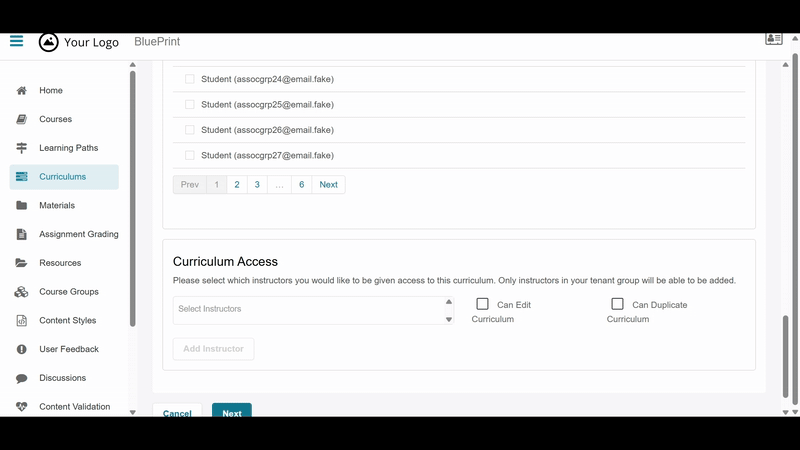Click the Learning Paths signpost icon
This screenshot has height=450, width=800.
coord(21,148)
